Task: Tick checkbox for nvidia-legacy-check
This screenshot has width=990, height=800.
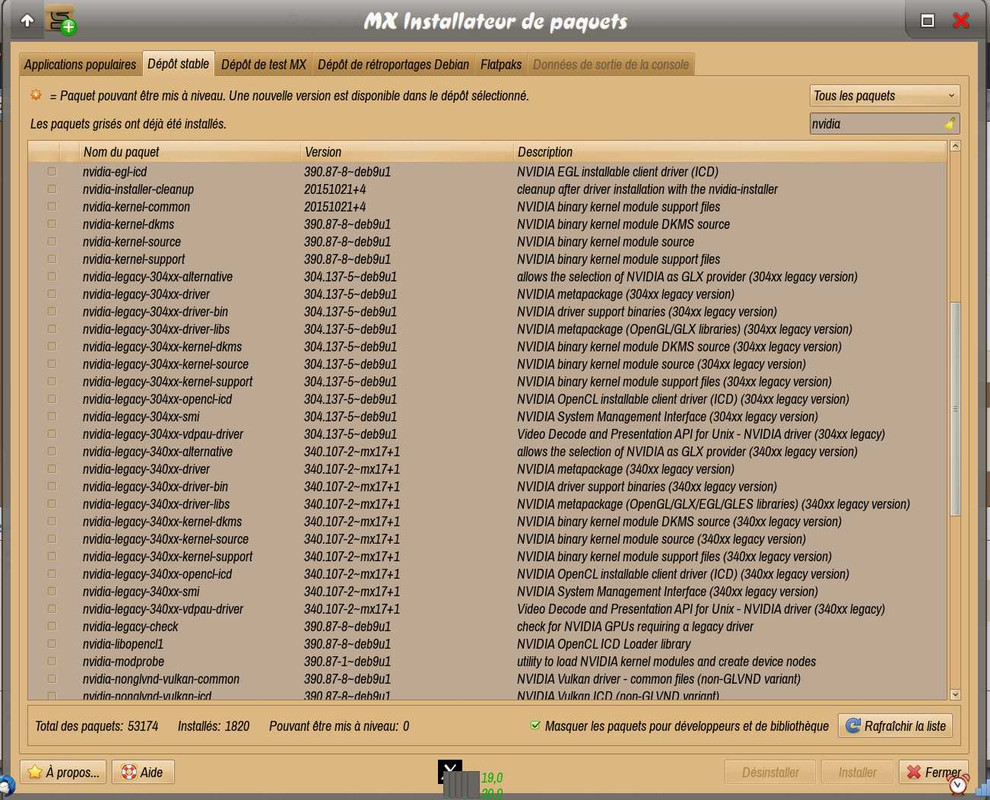Action: pos(52,626)
